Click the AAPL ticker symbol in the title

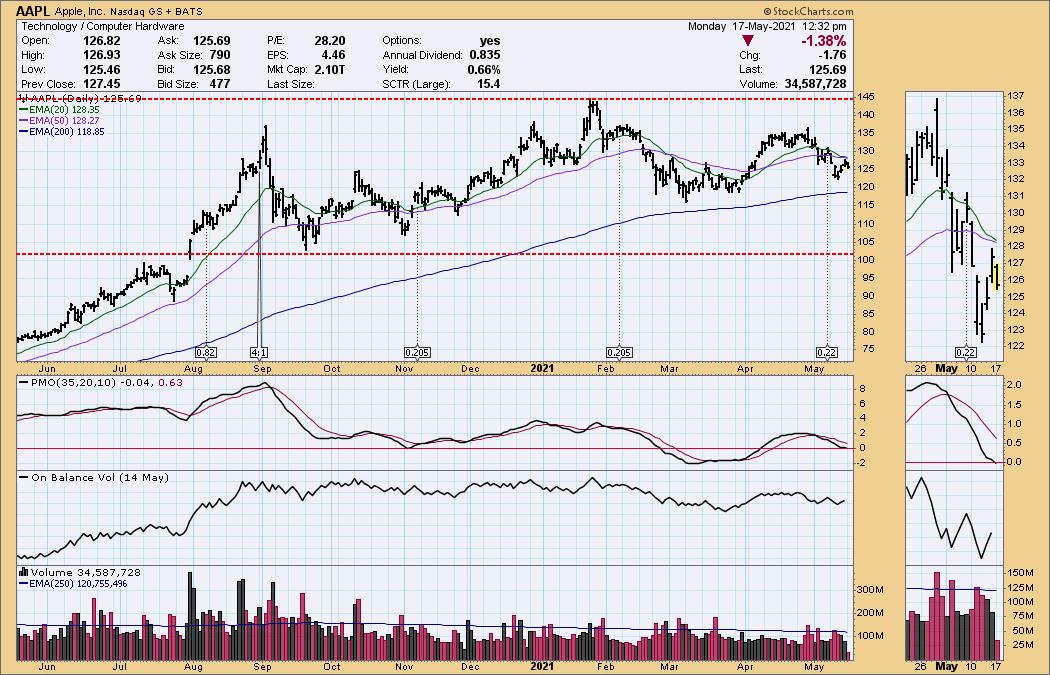pyautogui.click(x=31, y=11)
